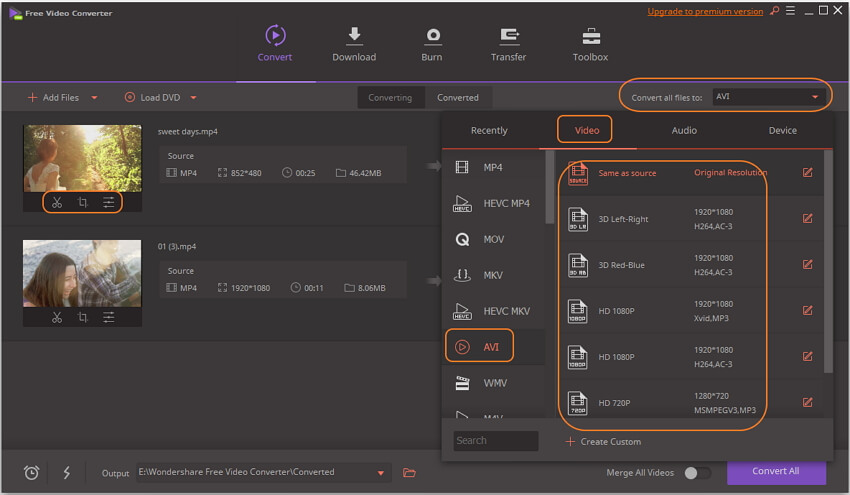Open the hamburger menu icon
The image size is (850, 495).
click(790, 10)
